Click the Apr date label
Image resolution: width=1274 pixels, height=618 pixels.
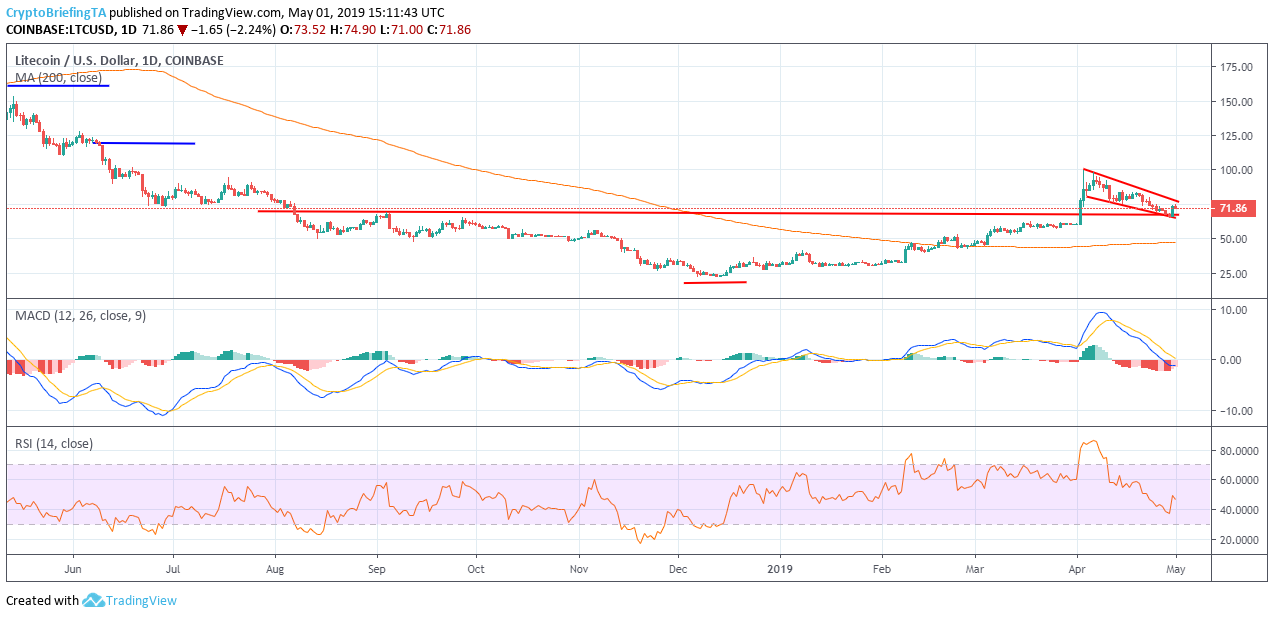coord(1077,568)
